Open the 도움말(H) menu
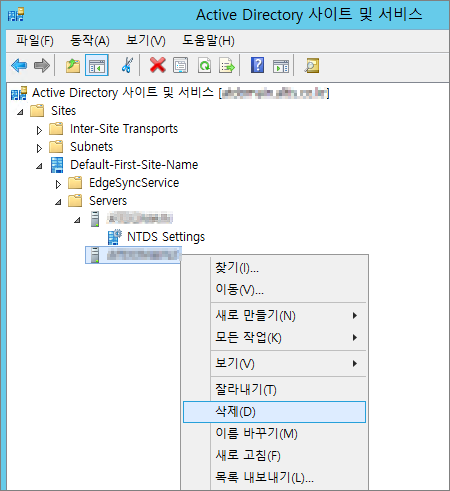450x491 pixels. point(208,41)
